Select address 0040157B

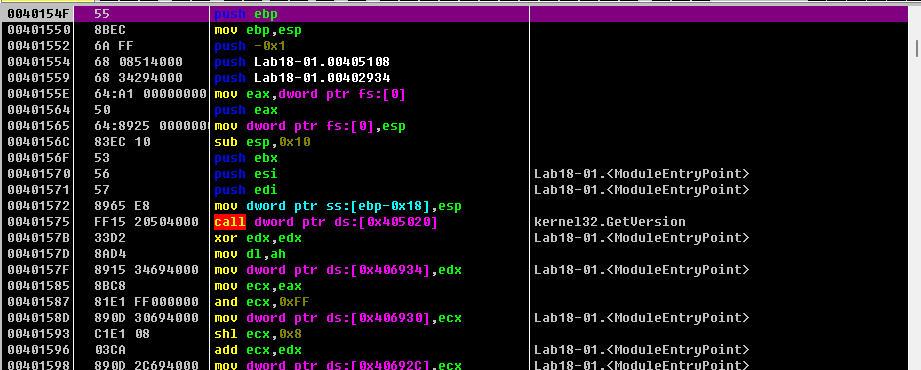click(x=39, y=238)
